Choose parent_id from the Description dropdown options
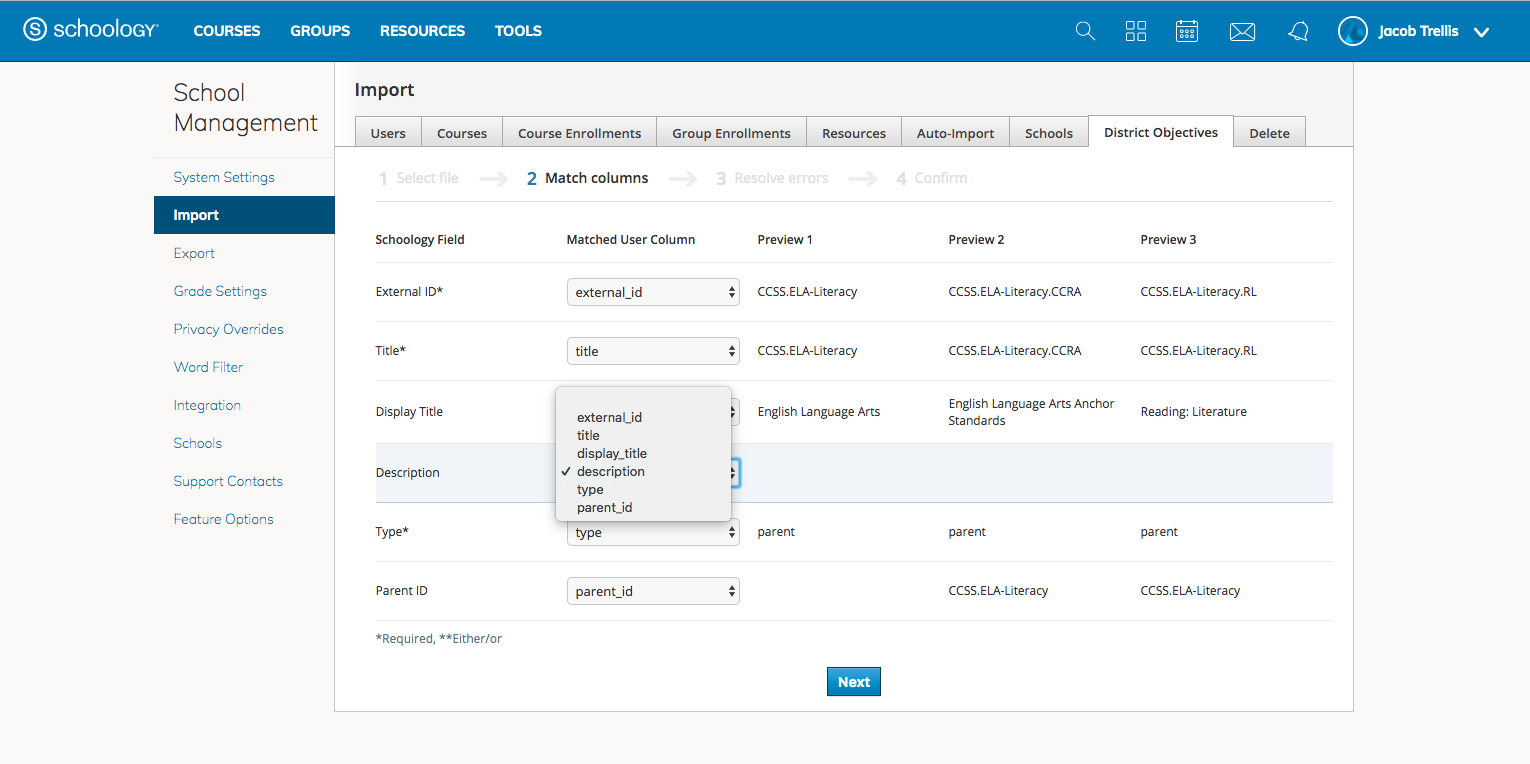 604,507
